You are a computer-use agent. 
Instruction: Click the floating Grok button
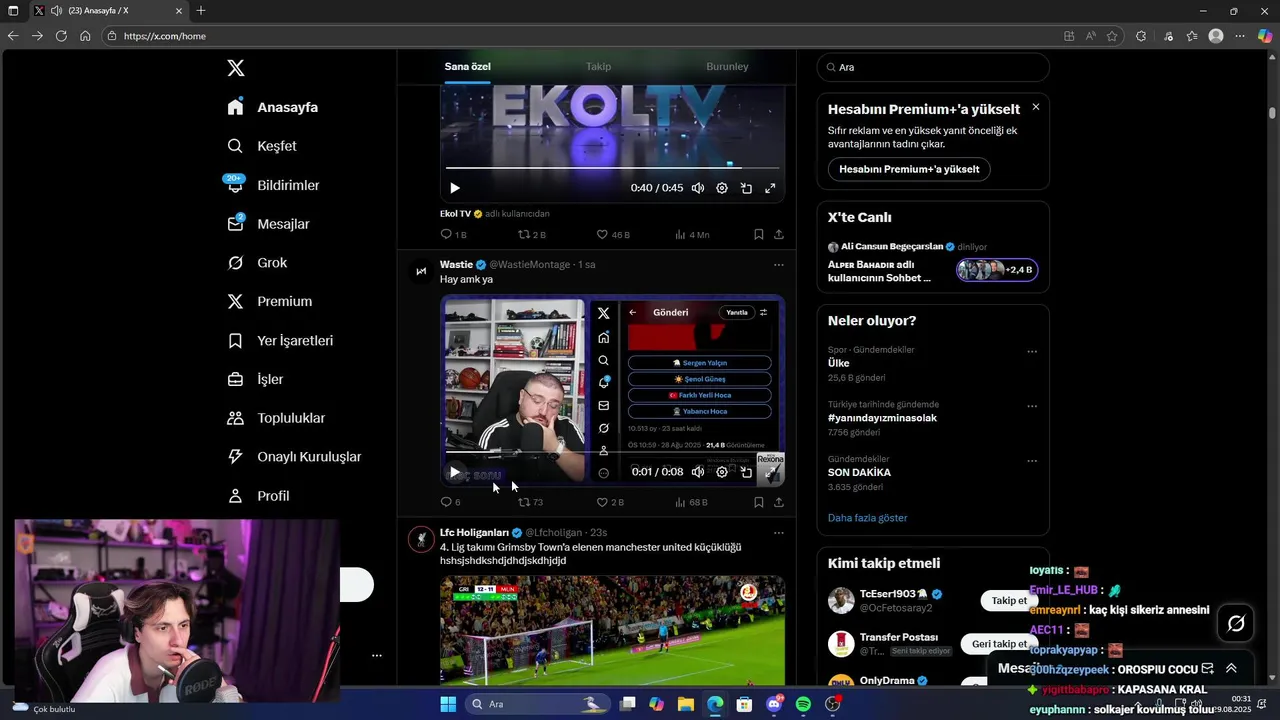click(x=1236, y=624)
